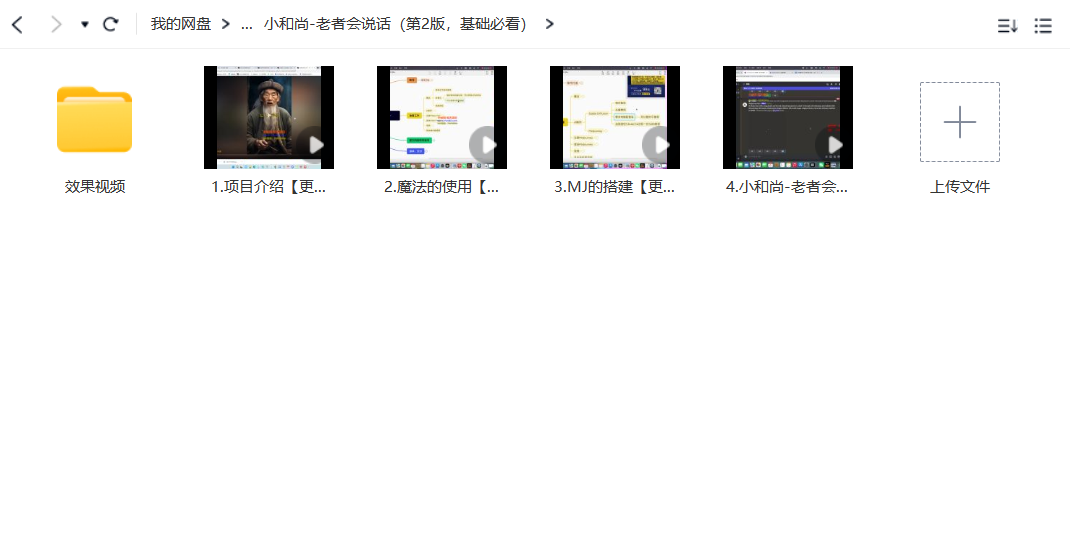Refresh the current folder listing
This screenshot has width=1070, height=549.
[111, 25]
